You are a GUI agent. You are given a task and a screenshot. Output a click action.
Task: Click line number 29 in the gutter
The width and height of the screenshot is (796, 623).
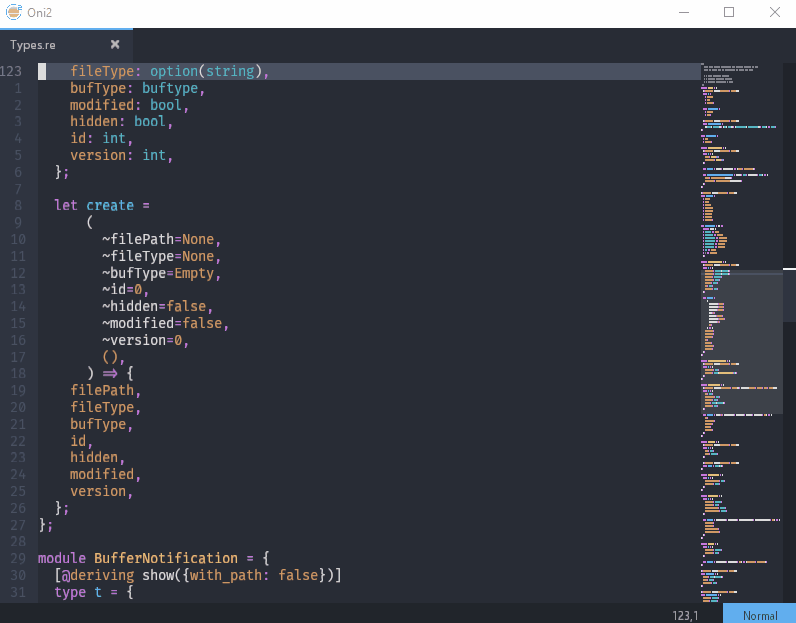(18, 559)
